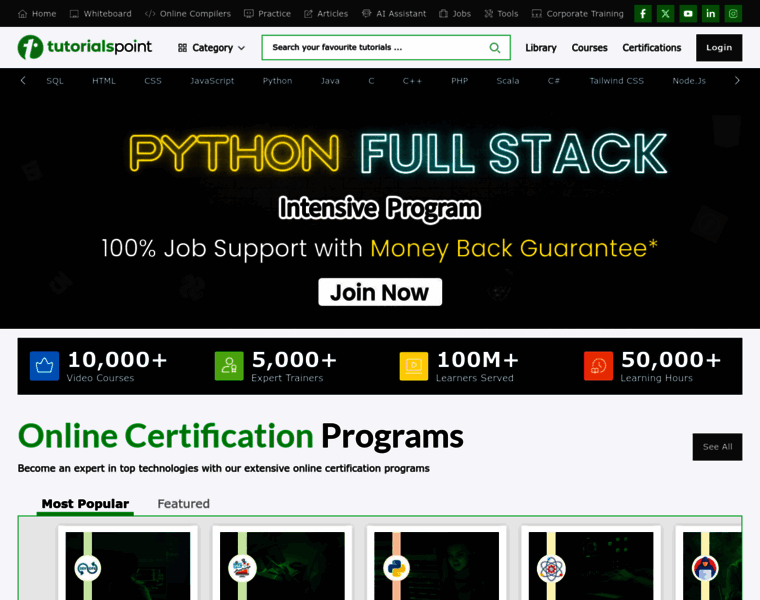Click the Category grid icon
760x600 pixels.
(x=182, y=47)
